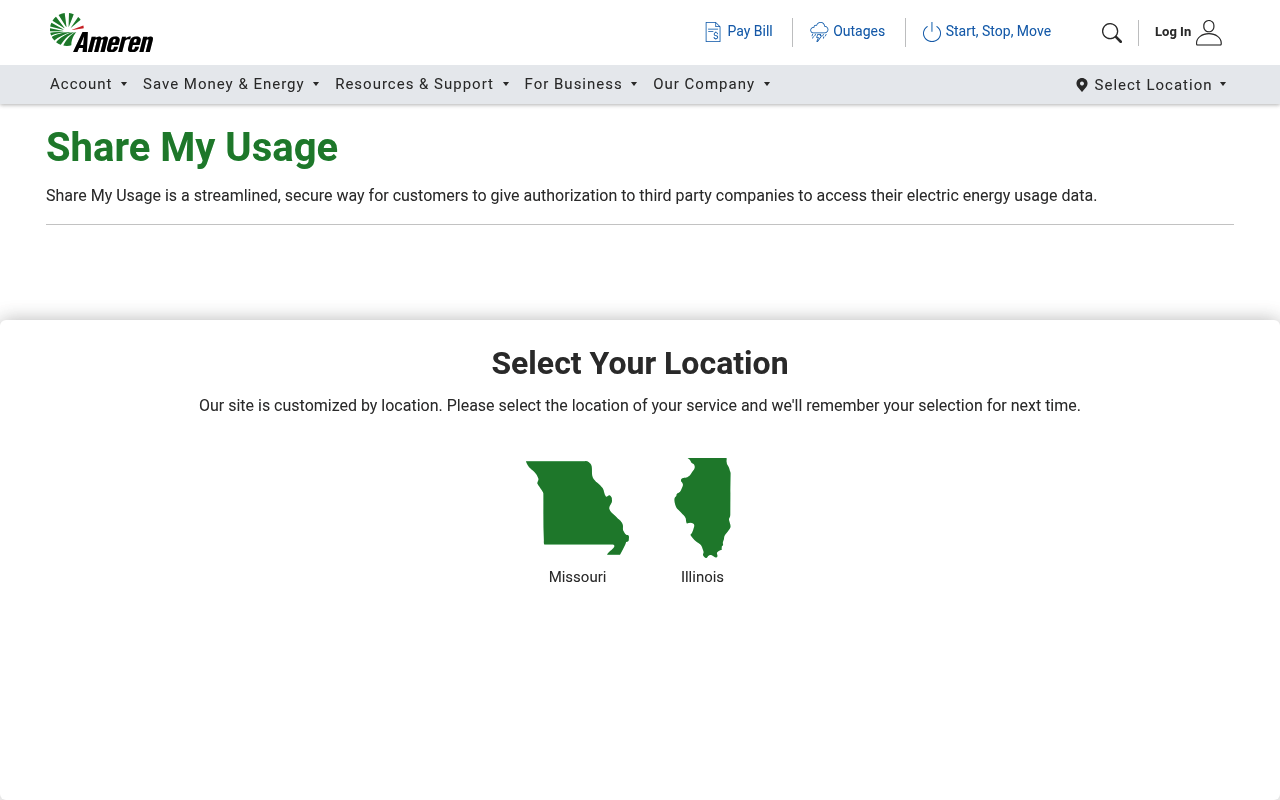Click the Share My Usage description sentence
Image resolution: width=1280 pixels, height=800 pixels.
pyautogui.click(x=571, y=195)
